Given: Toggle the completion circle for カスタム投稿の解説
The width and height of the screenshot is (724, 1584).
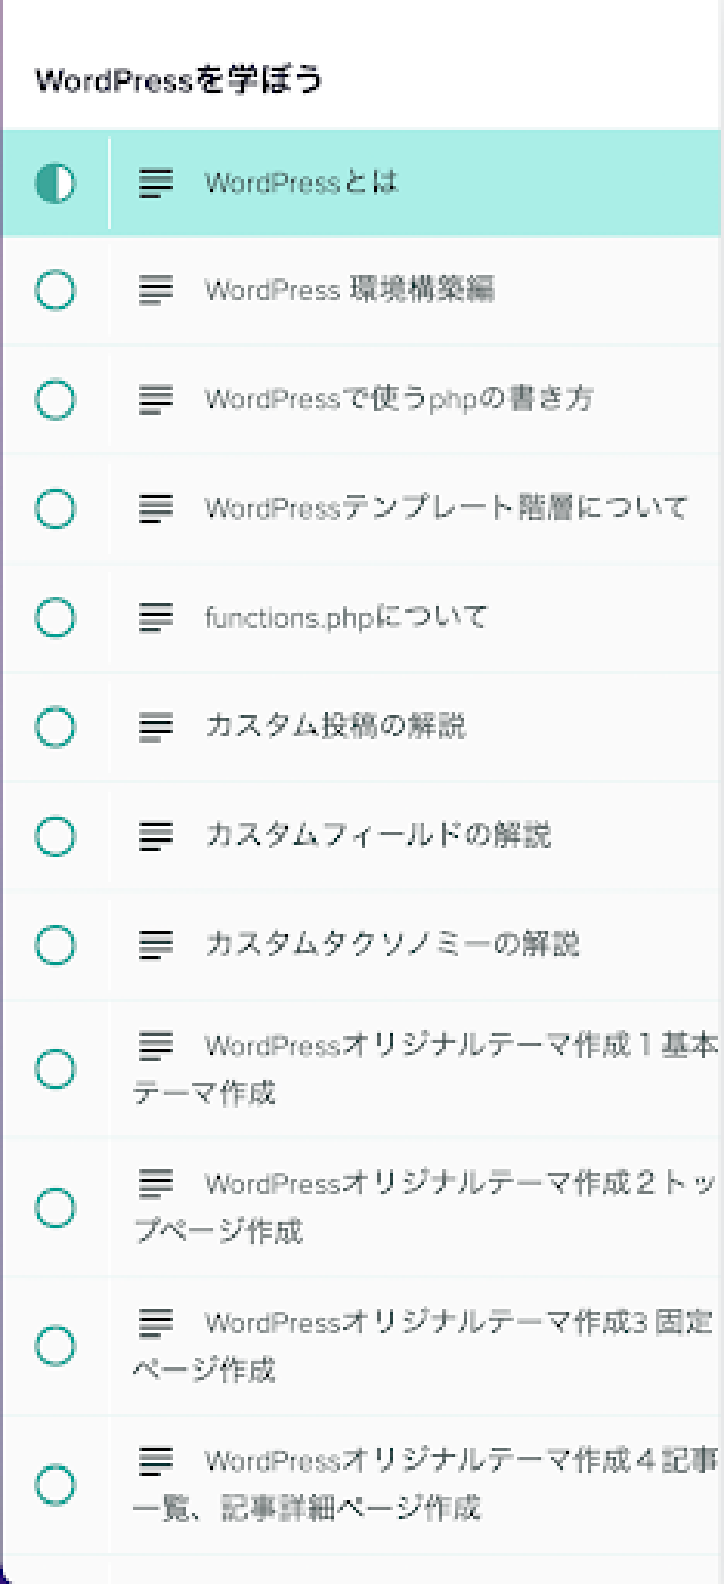Looking at the screenshot, I should pos(55,726).
